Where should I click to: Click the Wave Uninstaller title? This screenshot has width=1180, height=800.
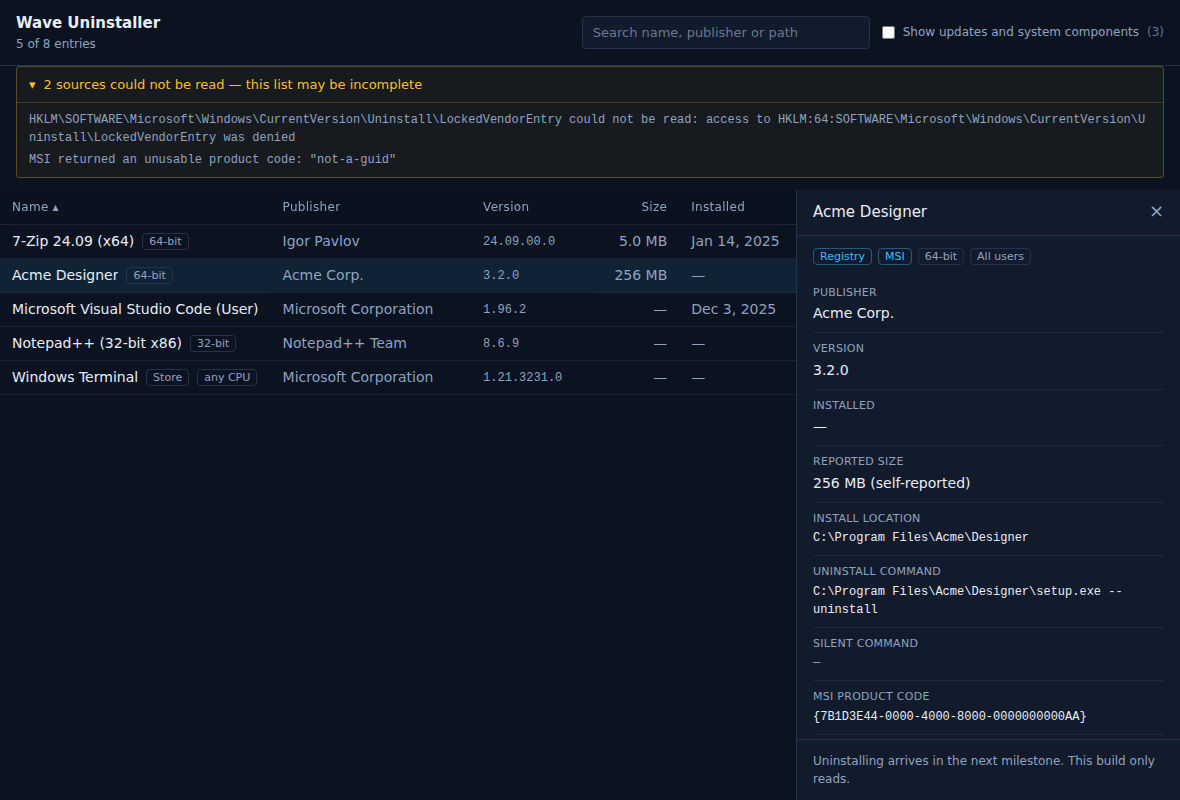tap(88, 23)
